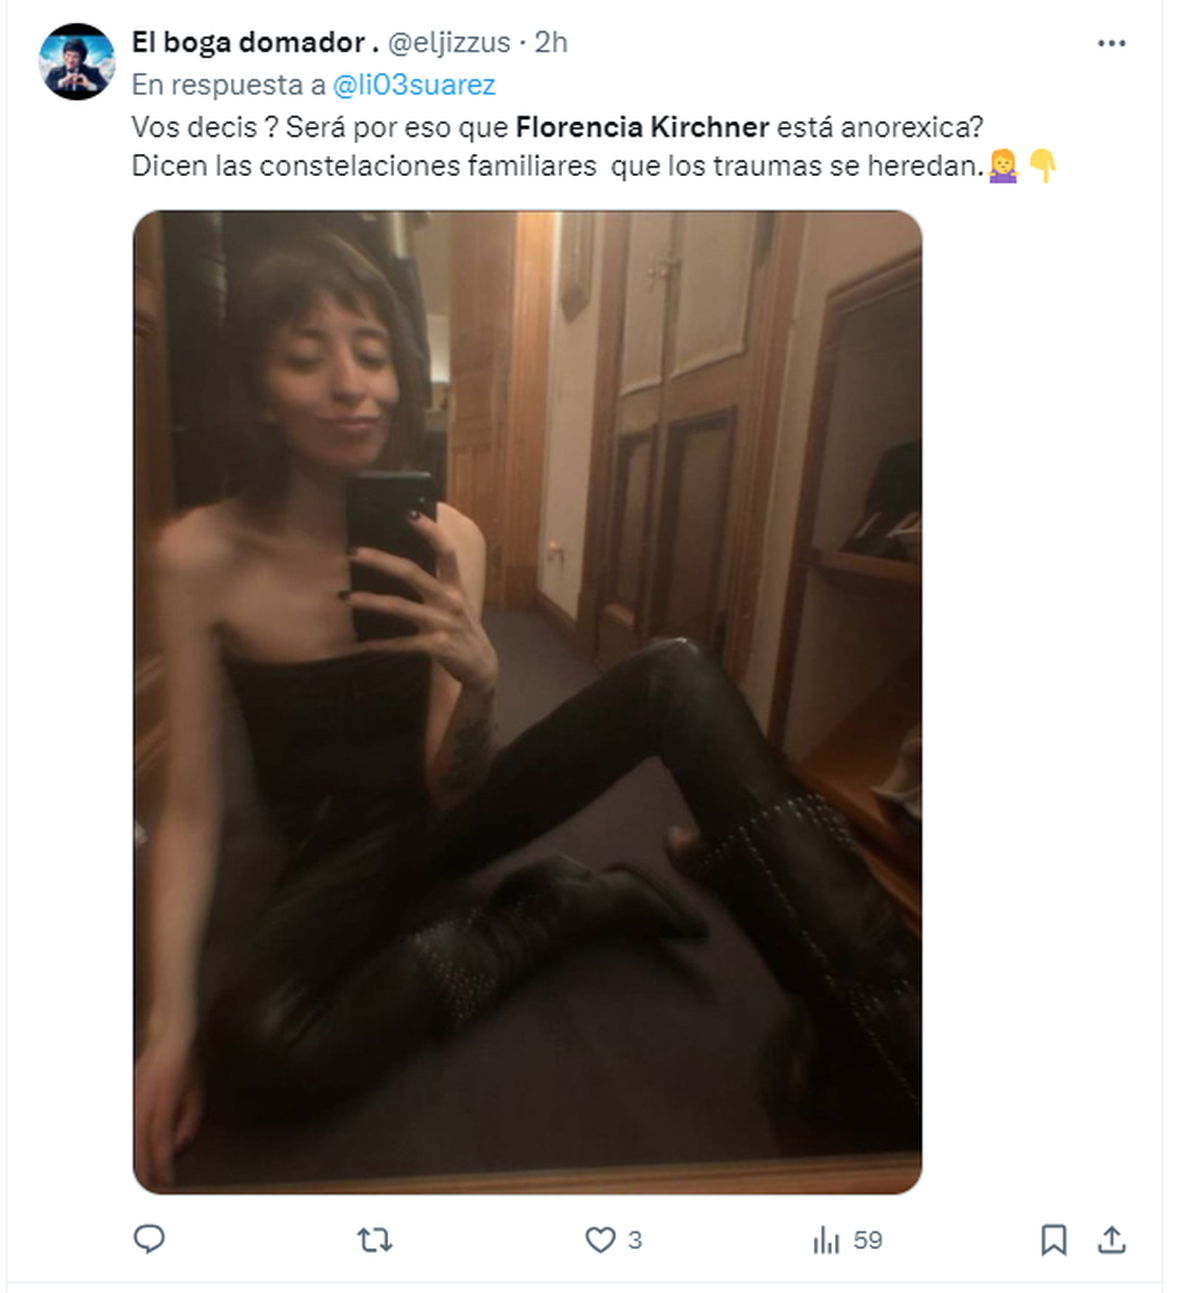Click the bold Florencia Kirchner text
This screenshot has width=1200, height=1293.
[642, 127]
